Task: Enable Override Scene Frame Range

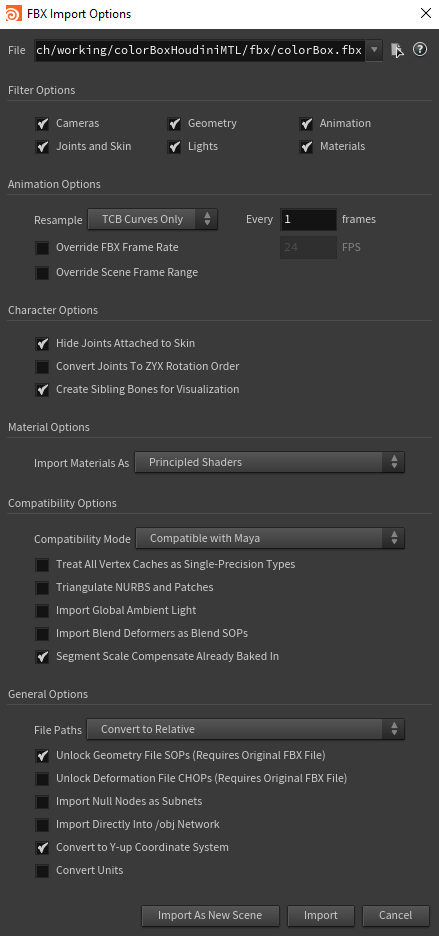Action: tap(42, 273)
